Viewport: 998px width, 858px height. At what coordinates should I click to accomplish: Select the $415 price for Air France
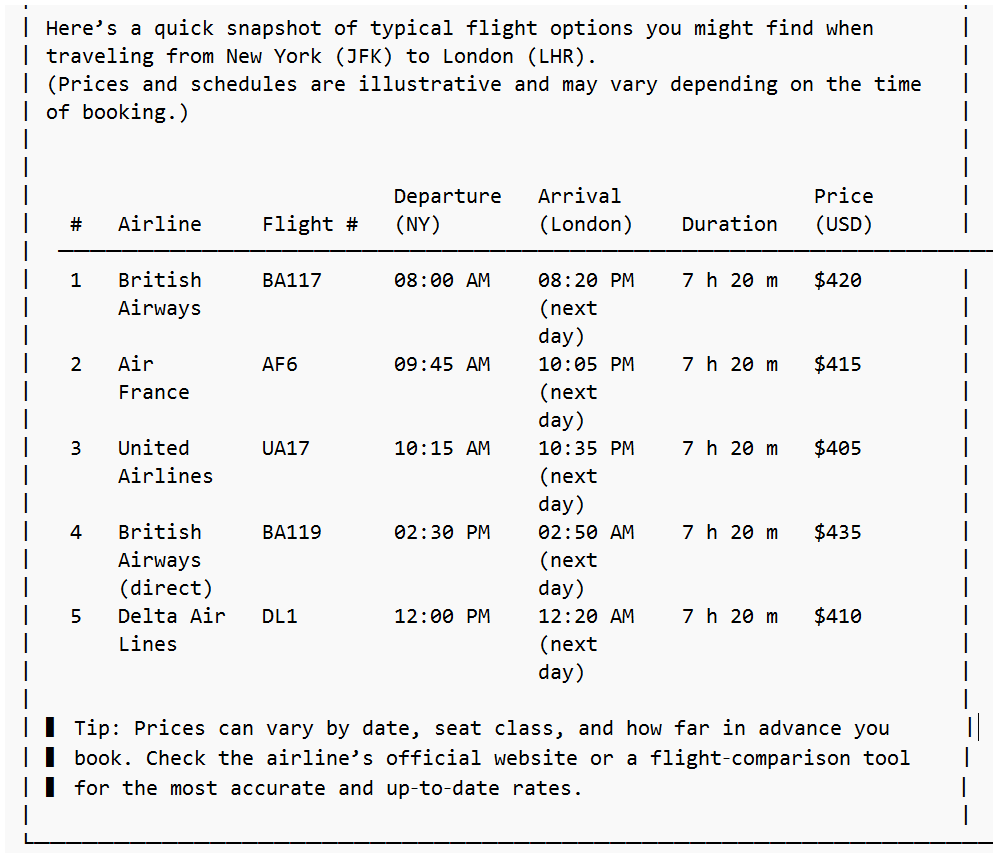click(838, 364)
